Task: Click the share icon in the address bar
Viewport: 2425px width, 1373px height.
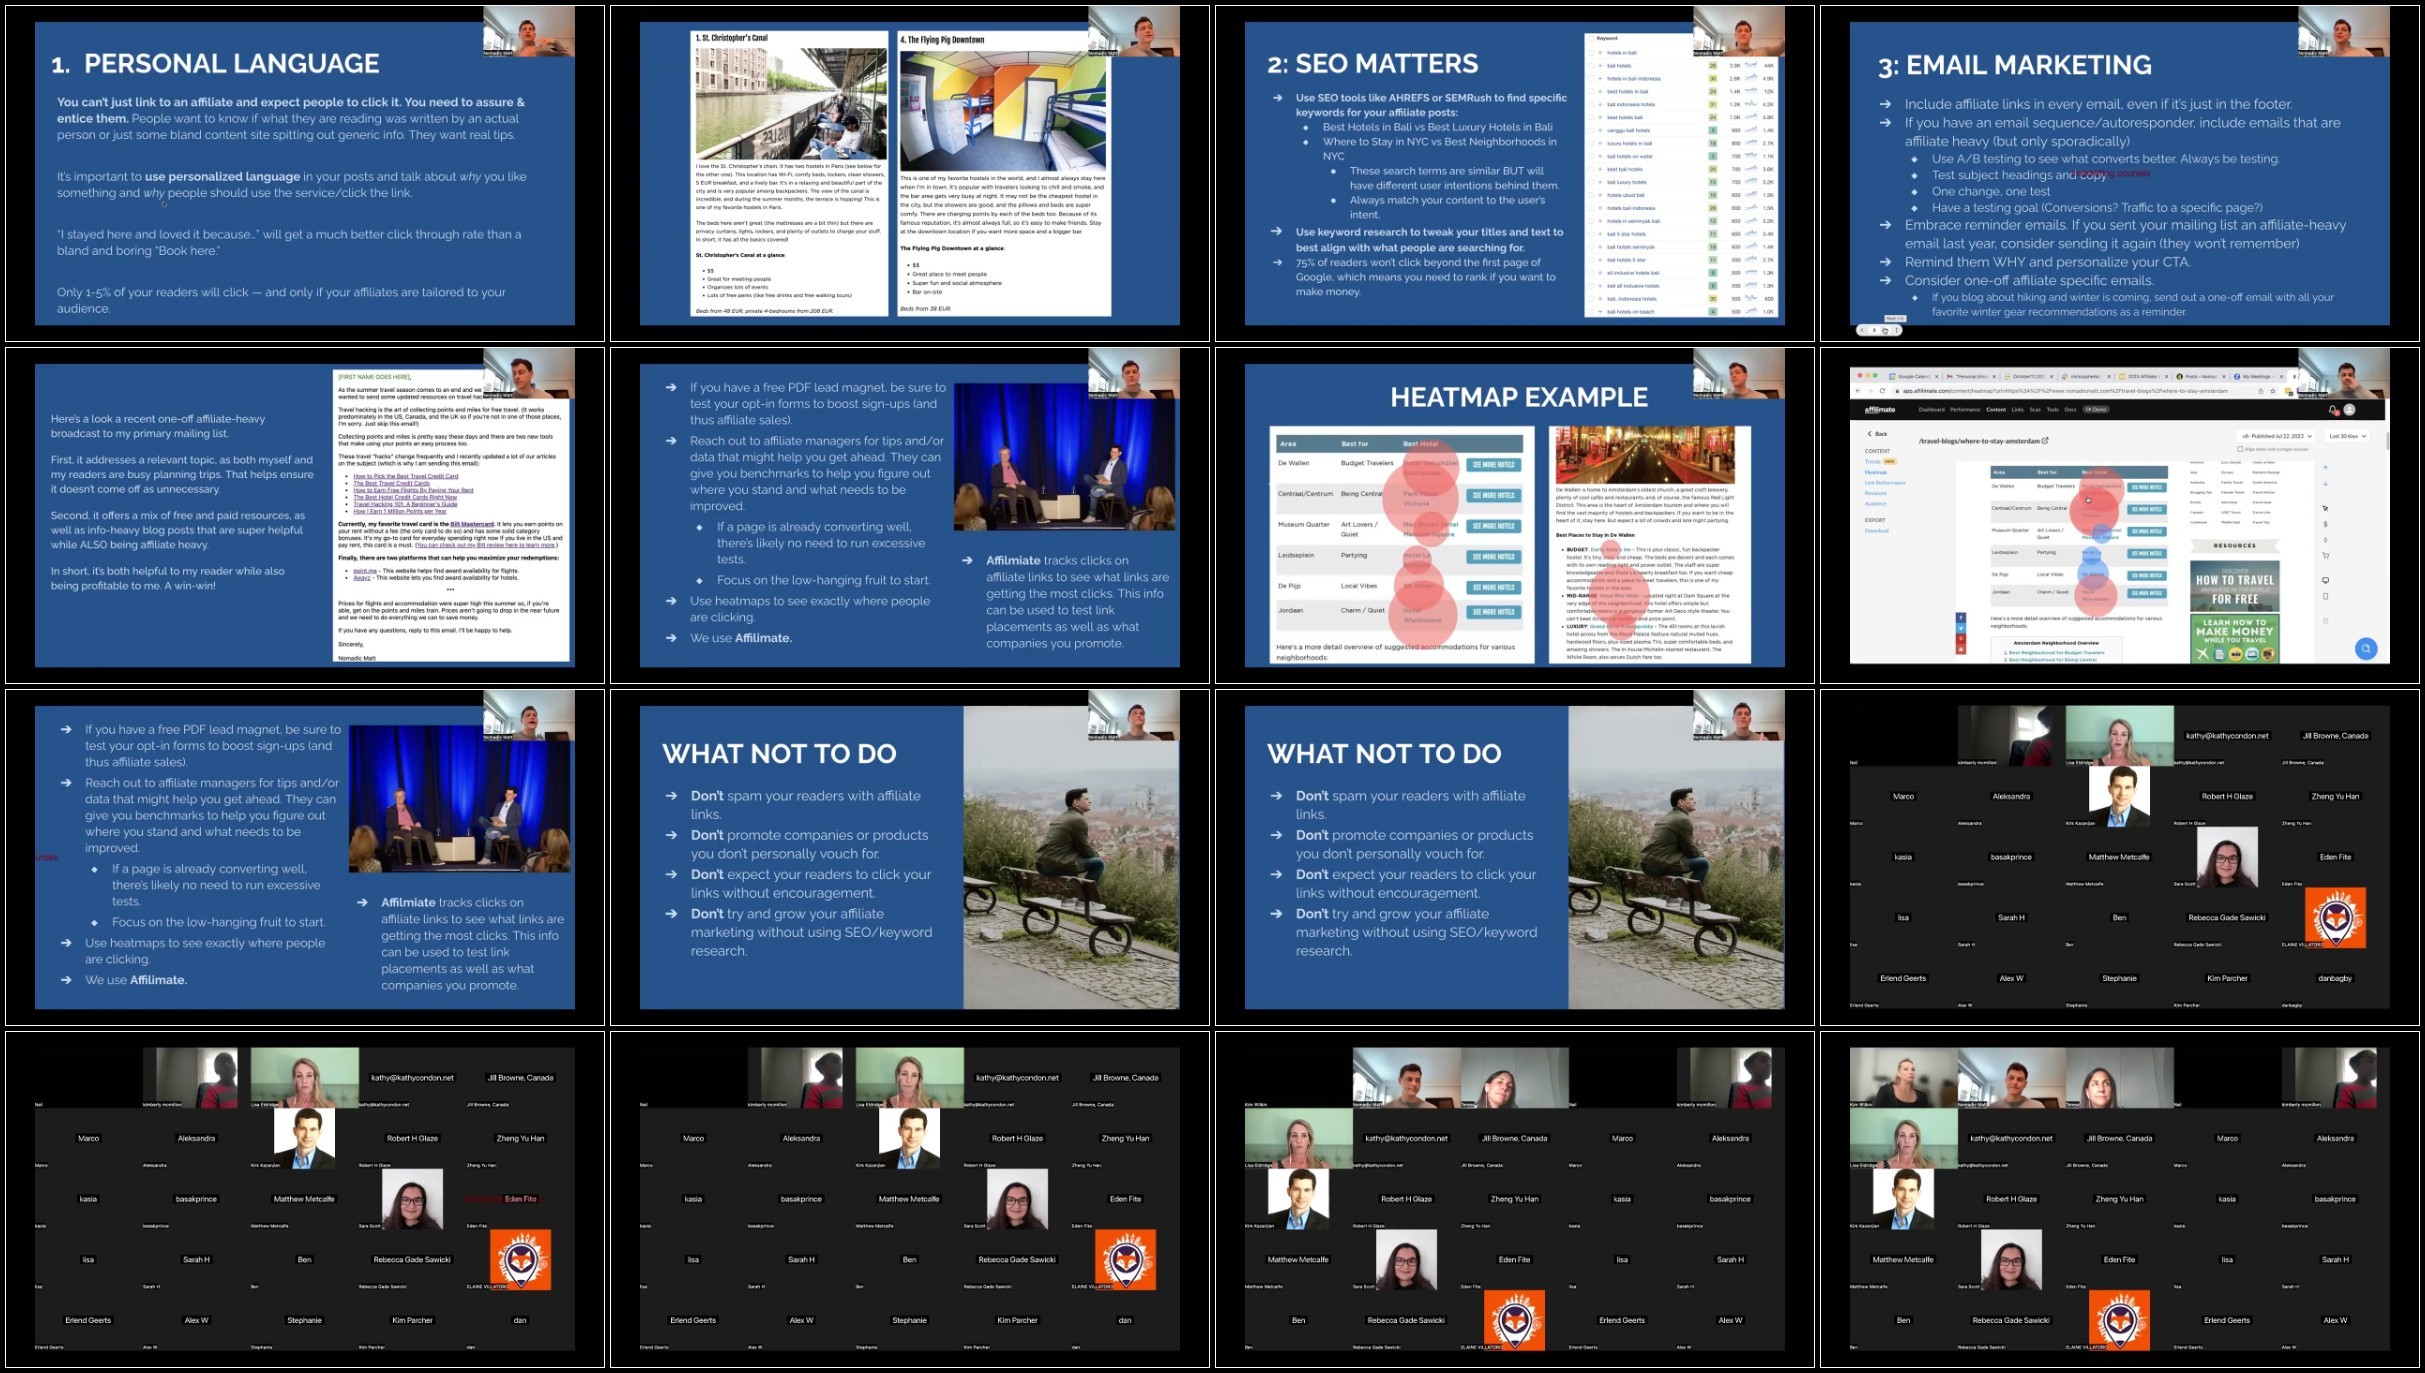Action: click(x=2261, y=391)
